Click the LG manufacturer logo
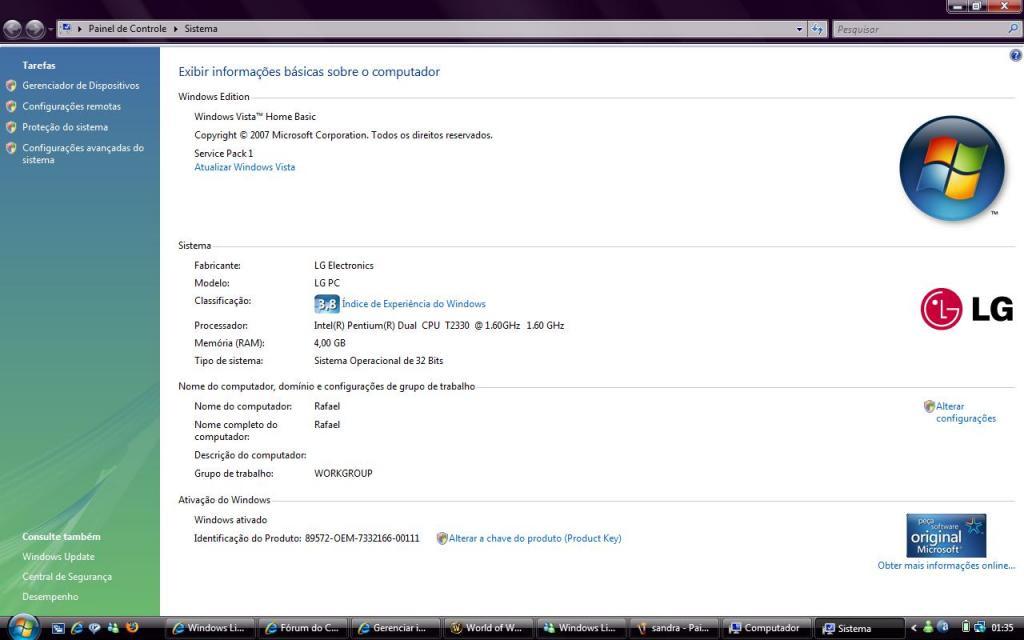This screenshot has height=640, width=1024. click(967, 309)
